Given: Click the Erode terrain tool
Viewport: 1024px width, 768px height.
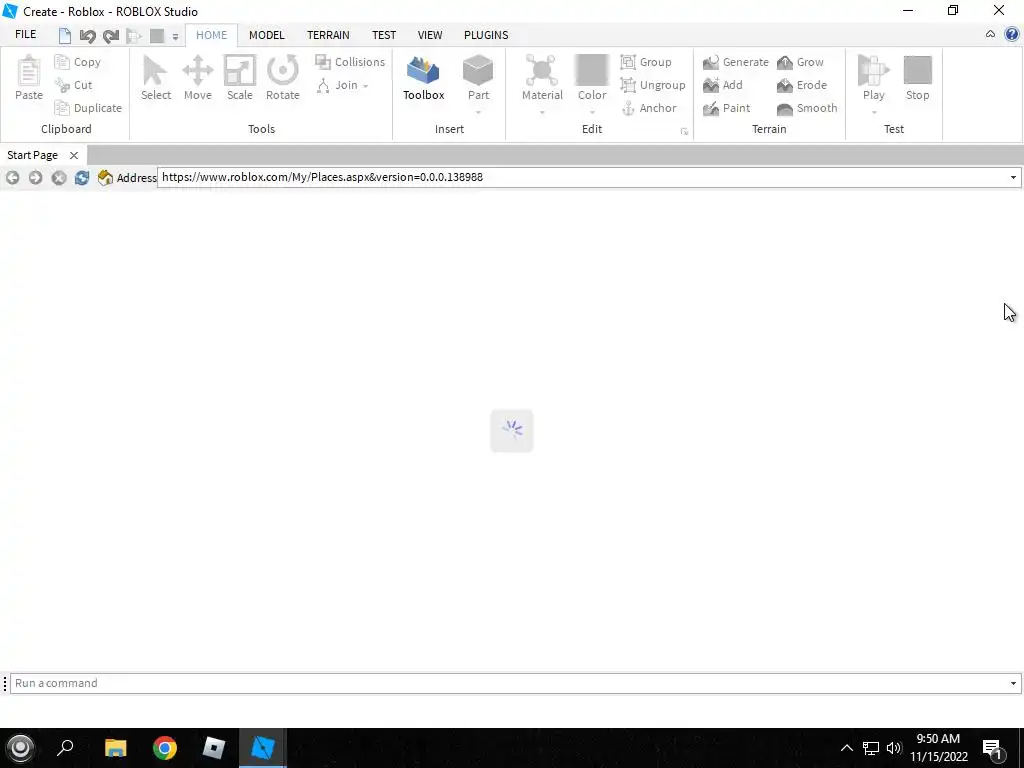Looking at the screenshot, I should point(802,85).
